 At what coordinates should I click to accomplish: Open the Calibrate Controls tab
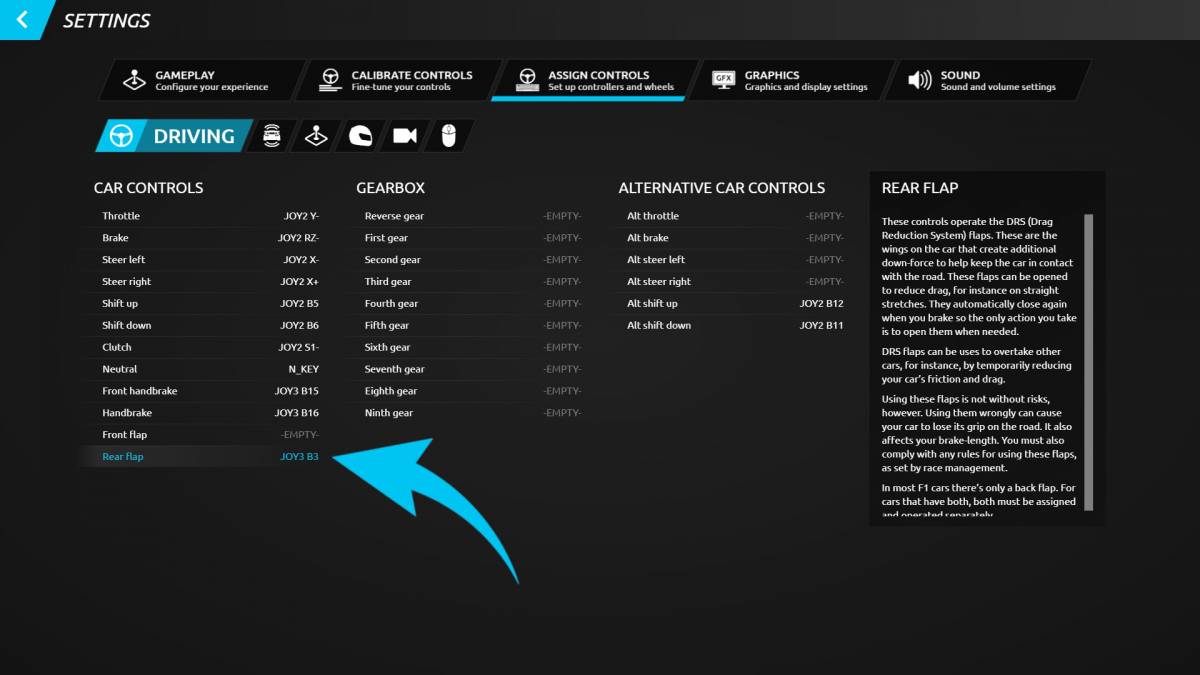coord(395,80)
